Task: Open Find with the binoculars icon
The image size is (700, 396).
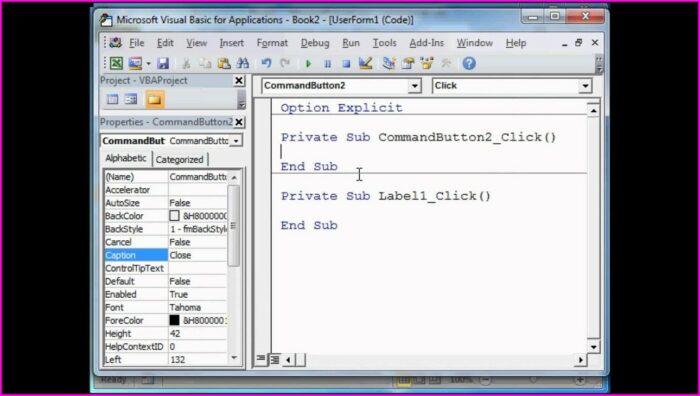Action: (x=242, y=63)
